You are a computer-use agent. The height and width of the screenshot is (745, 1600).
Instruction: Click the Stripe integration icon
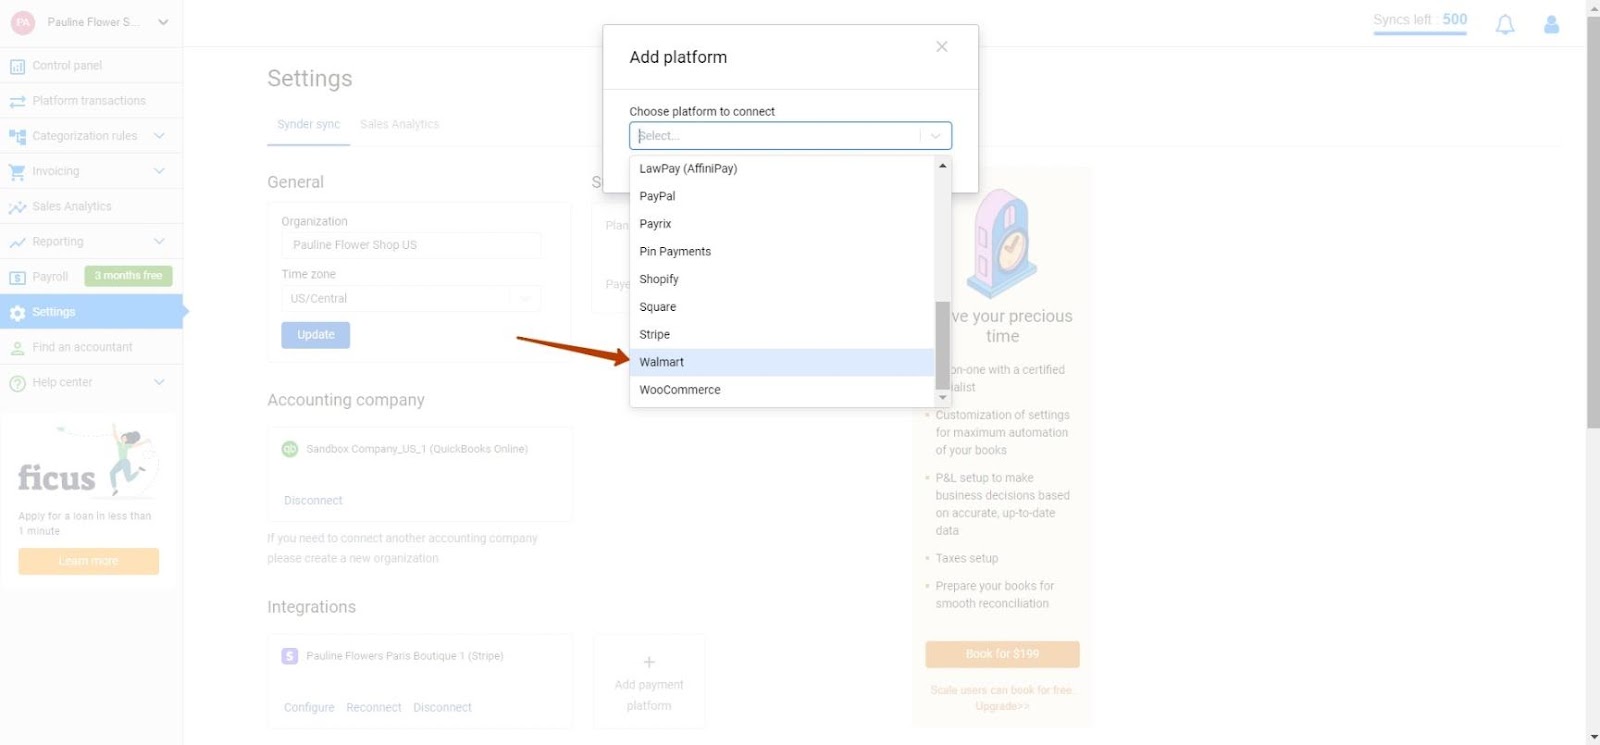point(290,656)
